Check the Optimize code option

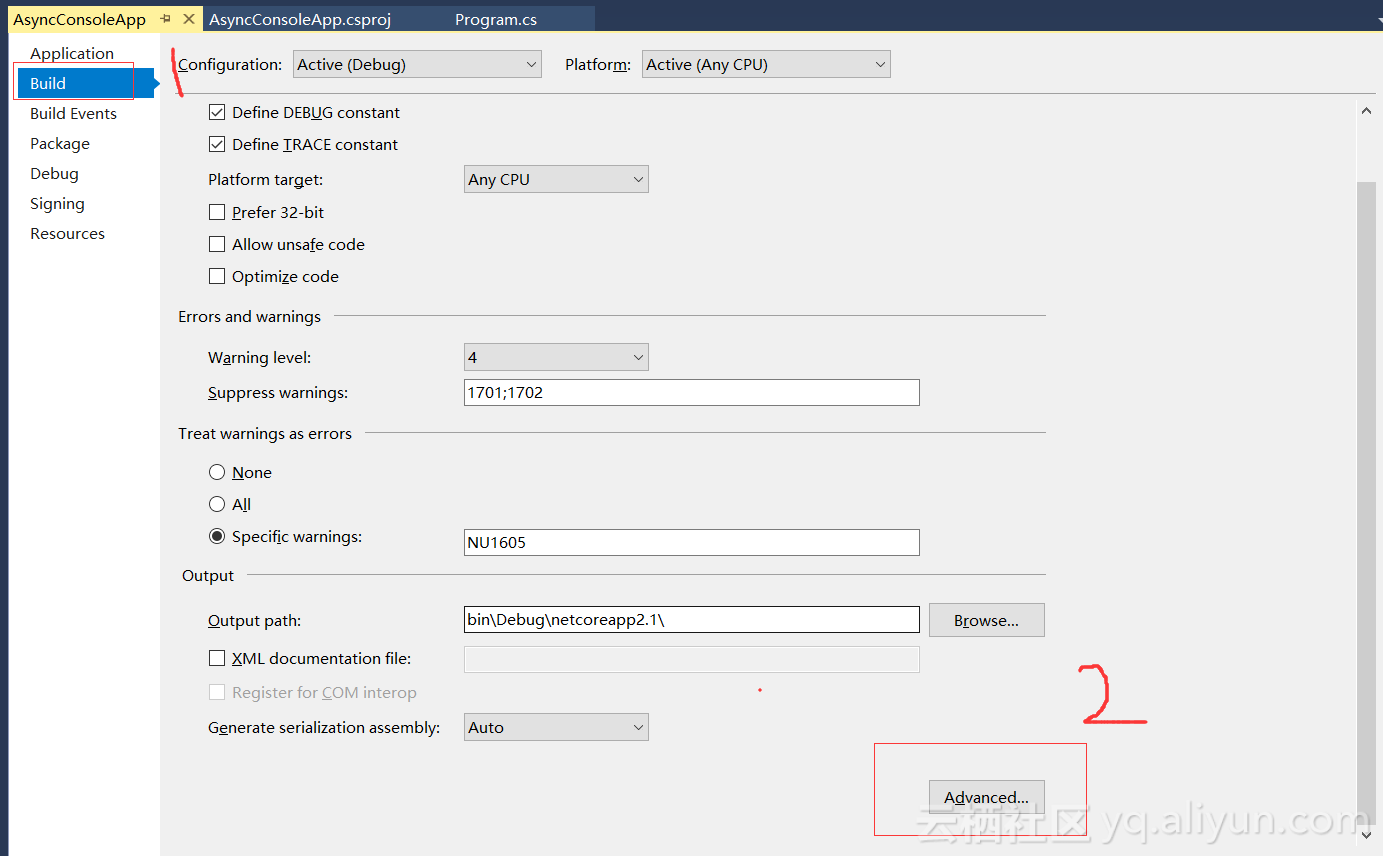pyautogui.click(x=217, y=276)
